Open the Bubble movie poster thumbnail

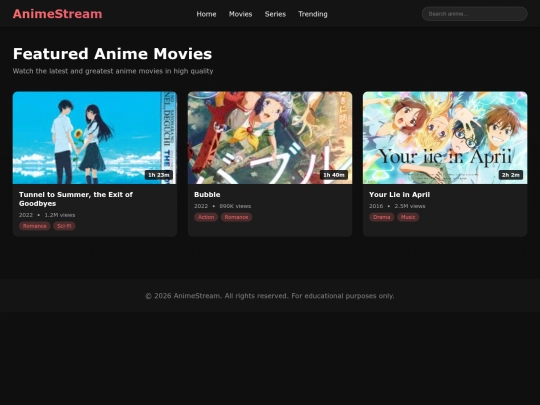coord(270,138)
